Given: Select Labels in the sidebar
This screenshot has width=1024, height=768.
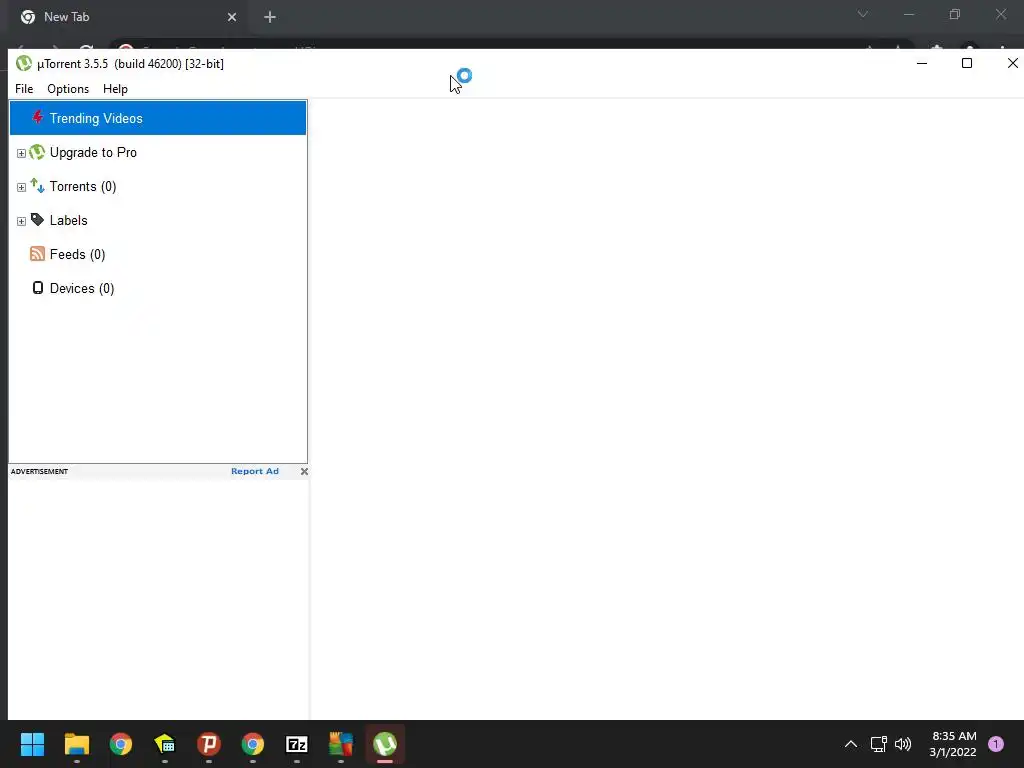Looking at the screenshot, I should click(69, 220).
